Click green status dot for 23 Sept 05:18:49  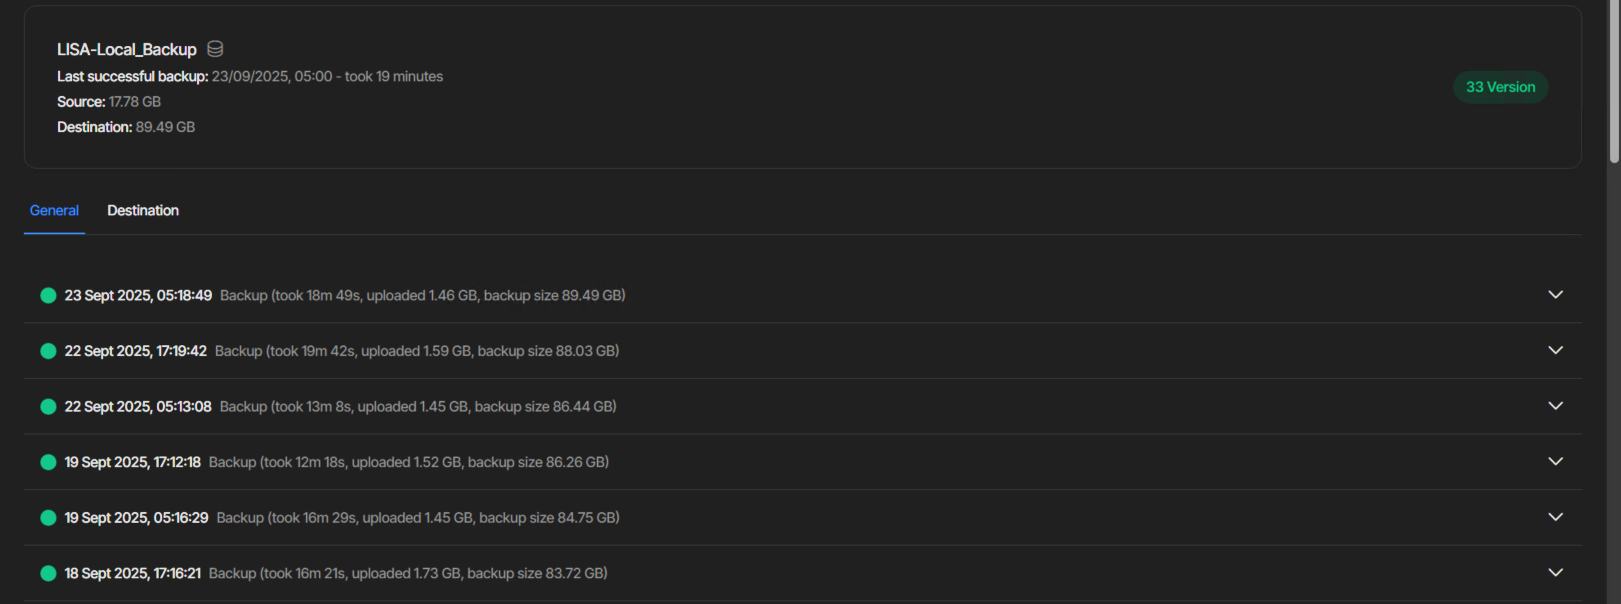(48, 295)
